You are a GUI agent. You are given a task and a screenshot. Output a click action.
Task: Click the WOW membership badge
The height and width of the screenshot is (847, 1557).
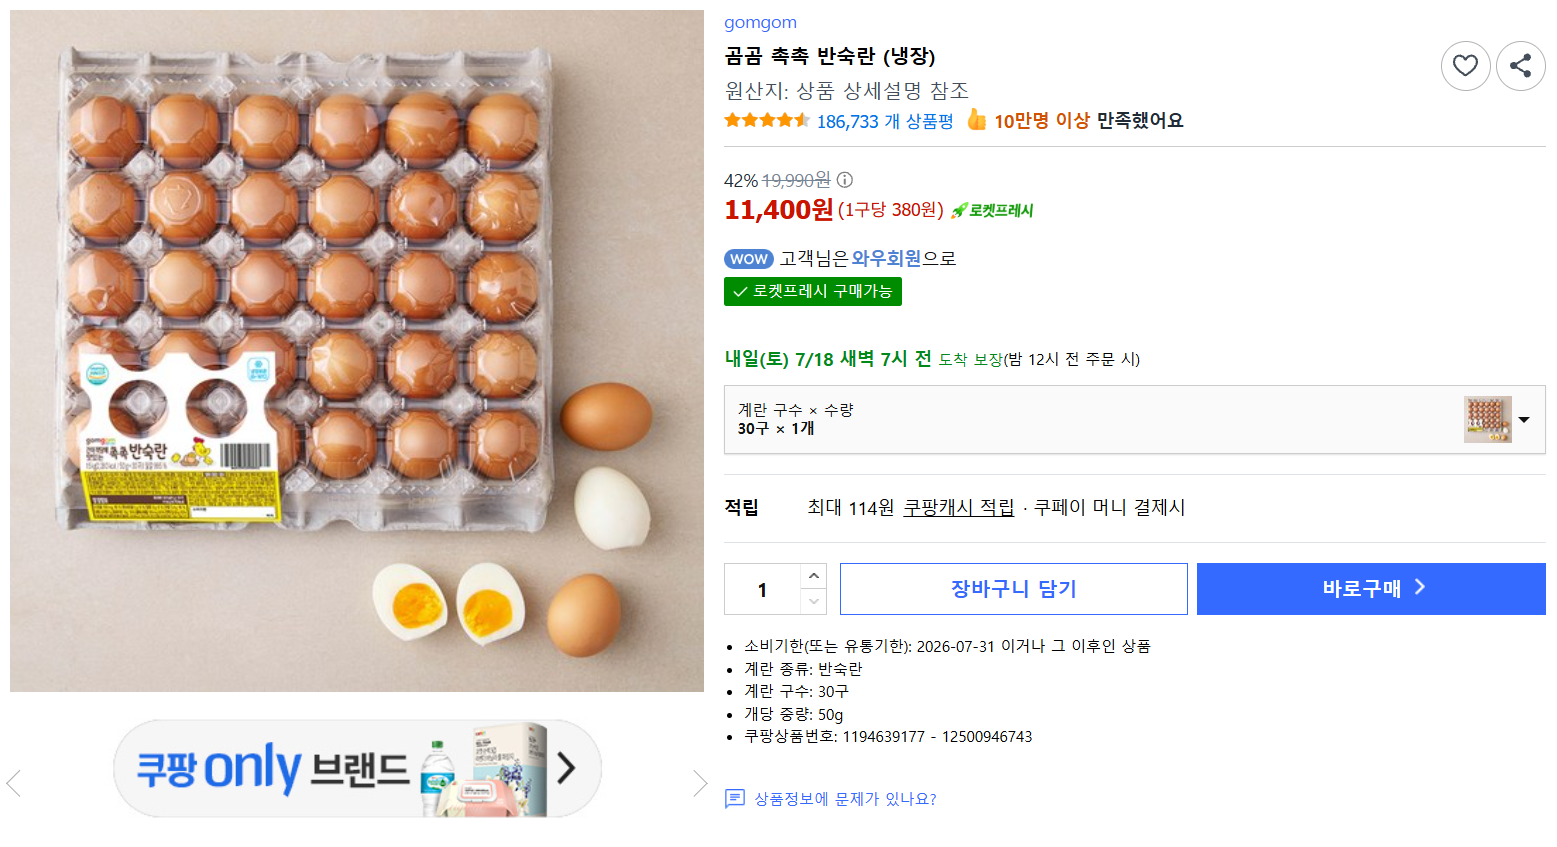748,259
